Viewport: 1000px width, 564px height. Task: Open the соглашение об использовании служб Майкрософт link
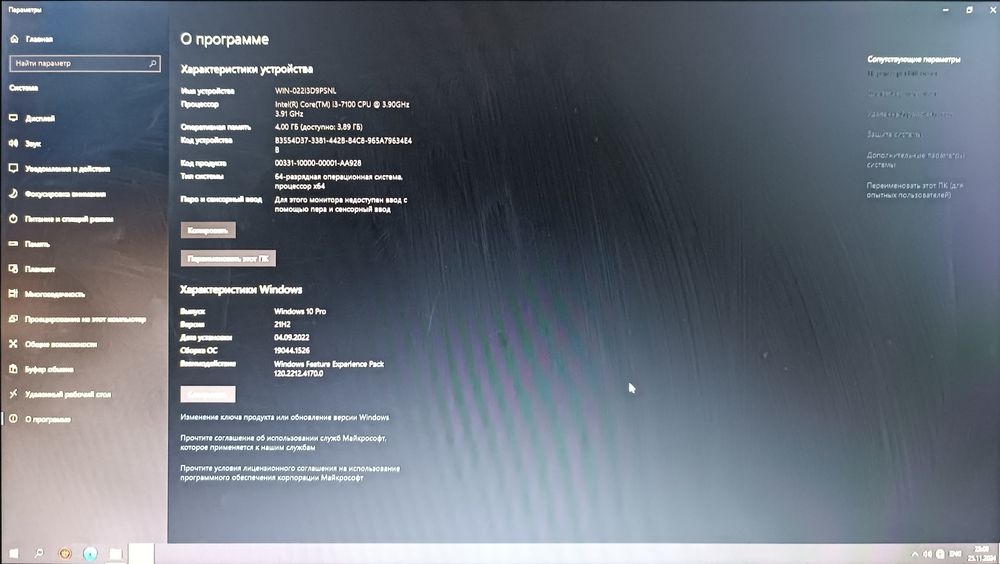click(283, 443)
